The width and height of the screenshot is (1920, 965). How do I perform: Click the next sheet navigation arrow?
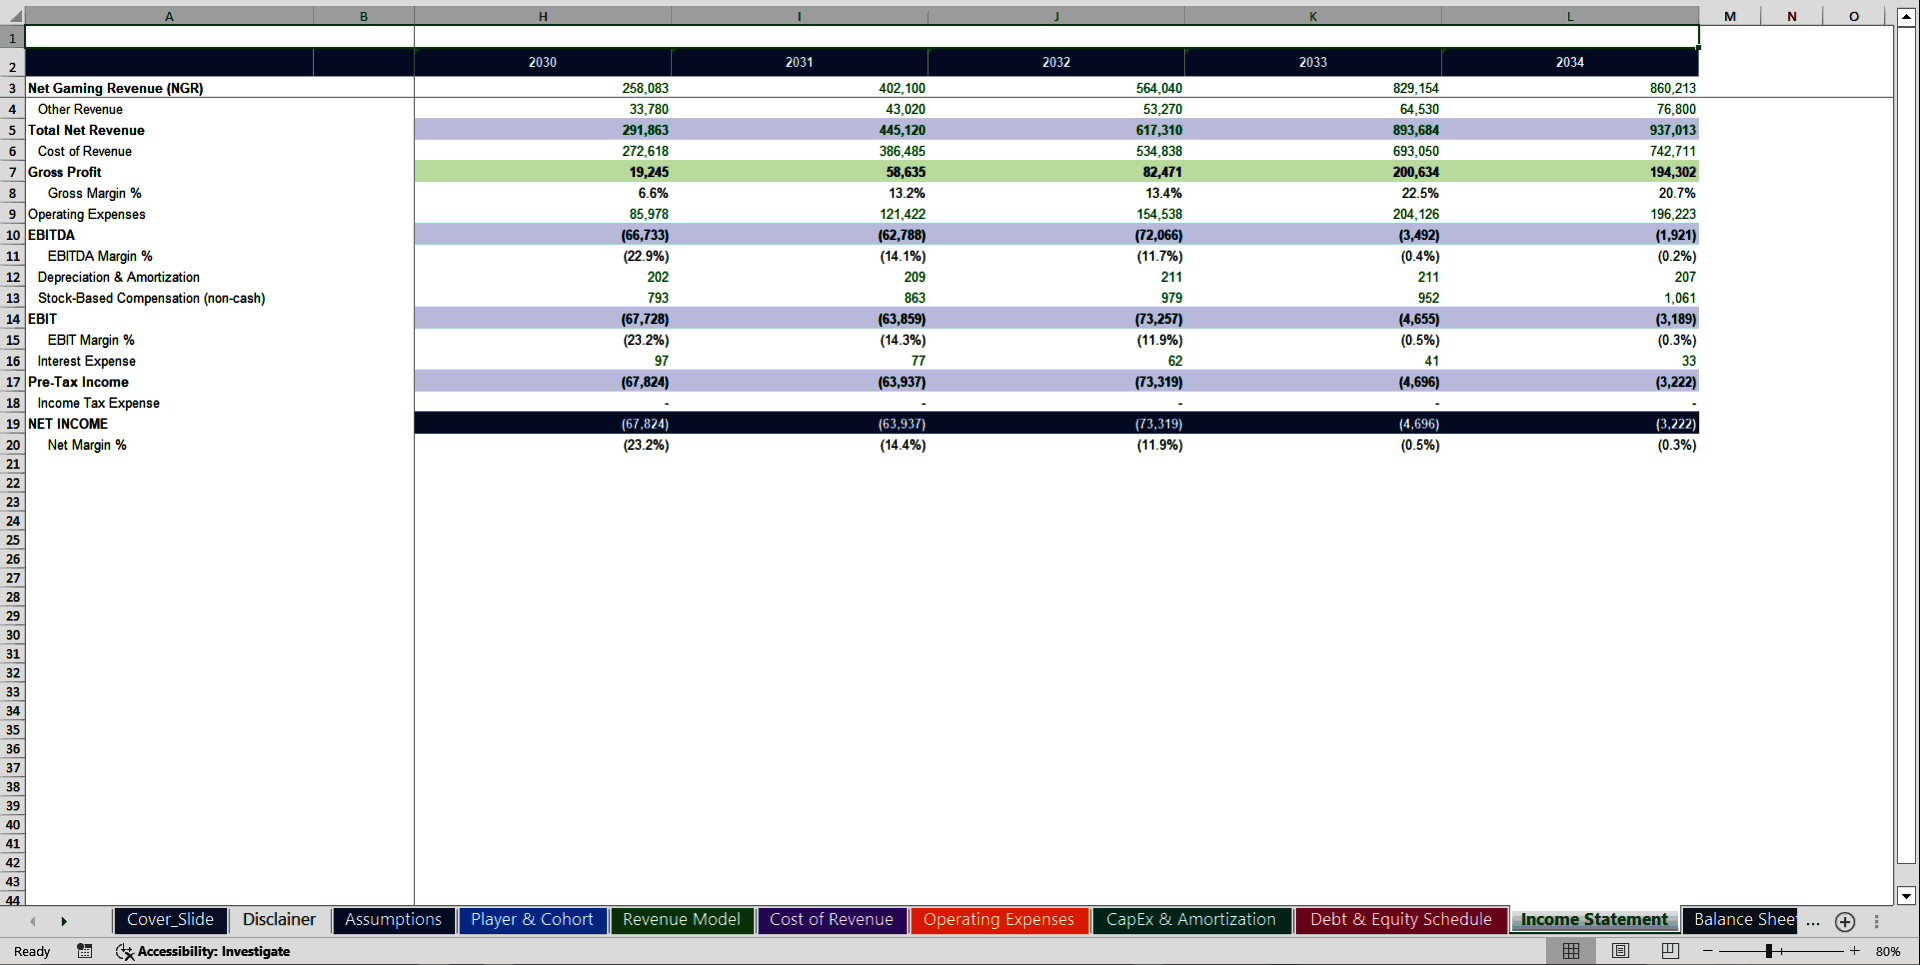[x=64, y=921]
